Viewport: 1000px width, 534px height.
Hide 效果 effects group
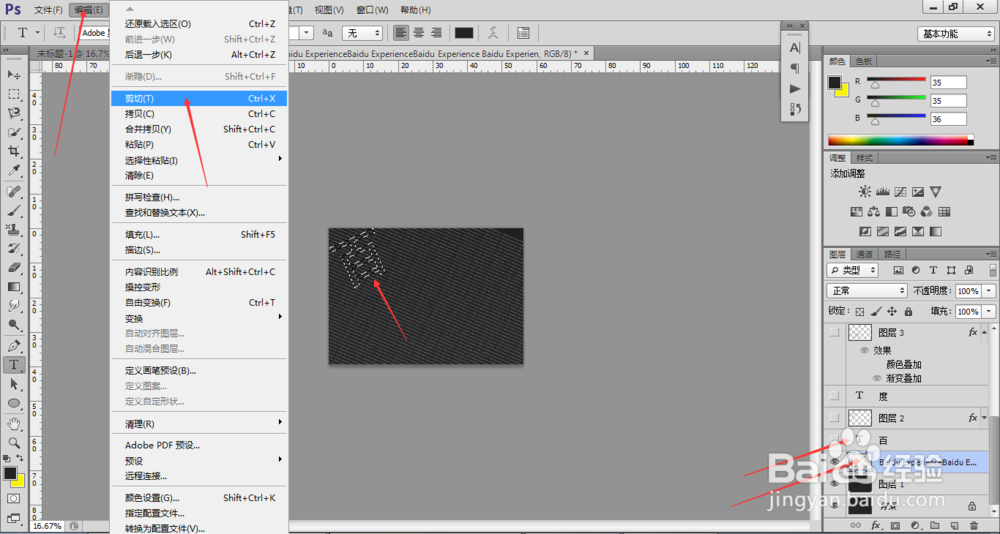[x=864, y=350]
